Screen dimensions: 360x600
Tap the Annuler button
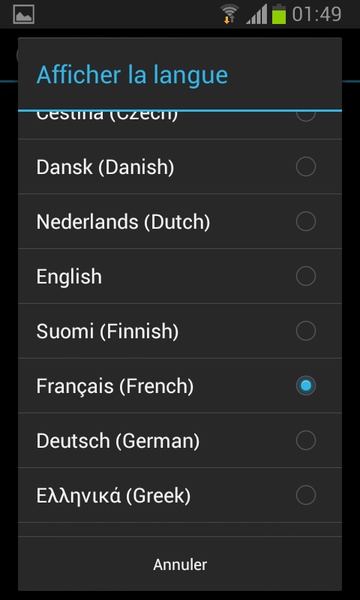tap(180, 564)
